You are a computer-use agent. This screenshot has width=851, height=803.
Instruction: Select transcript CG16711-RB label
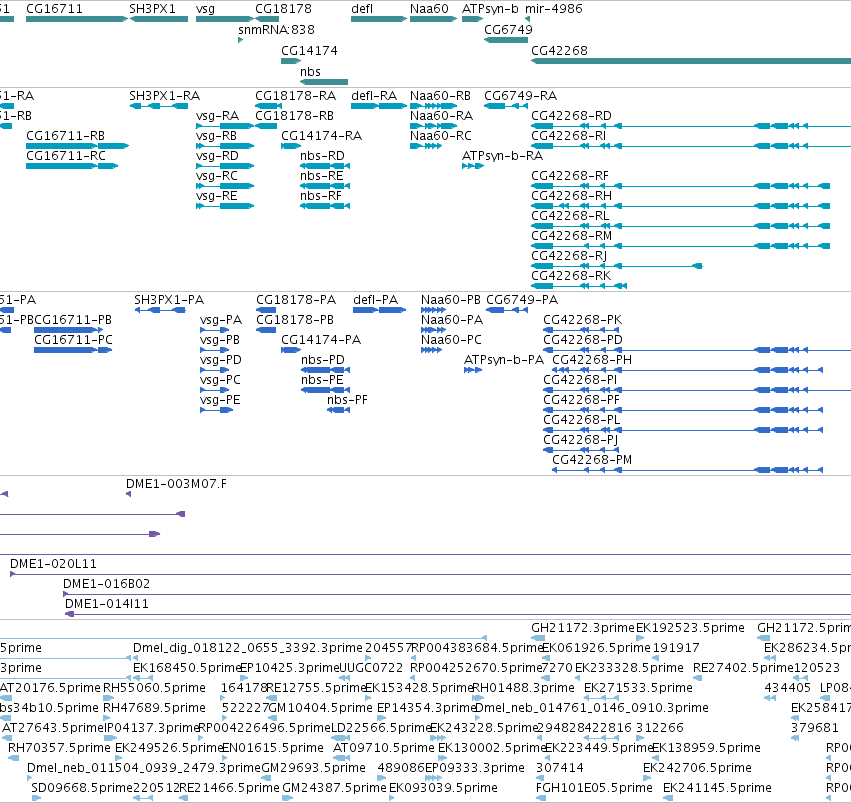[x=66, y=136]
